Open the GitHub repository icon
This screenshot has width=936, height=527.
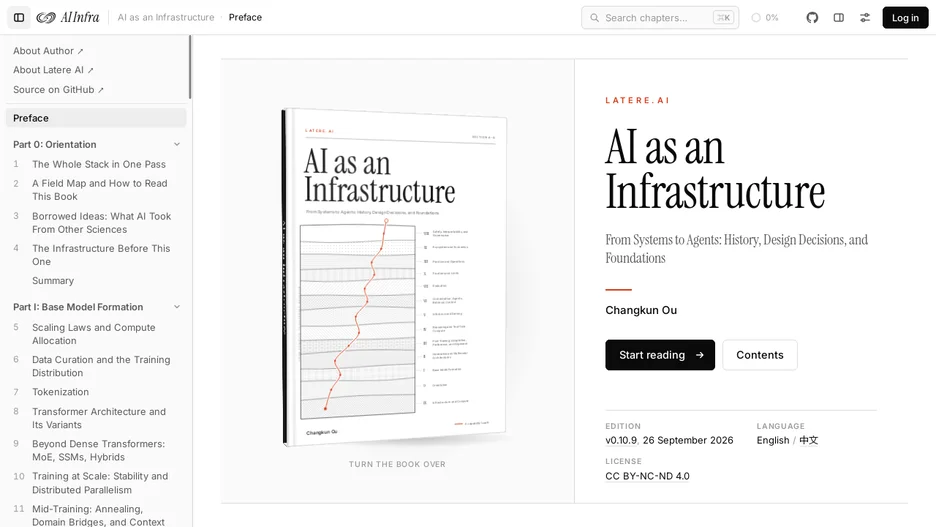[x=812, y=17]
